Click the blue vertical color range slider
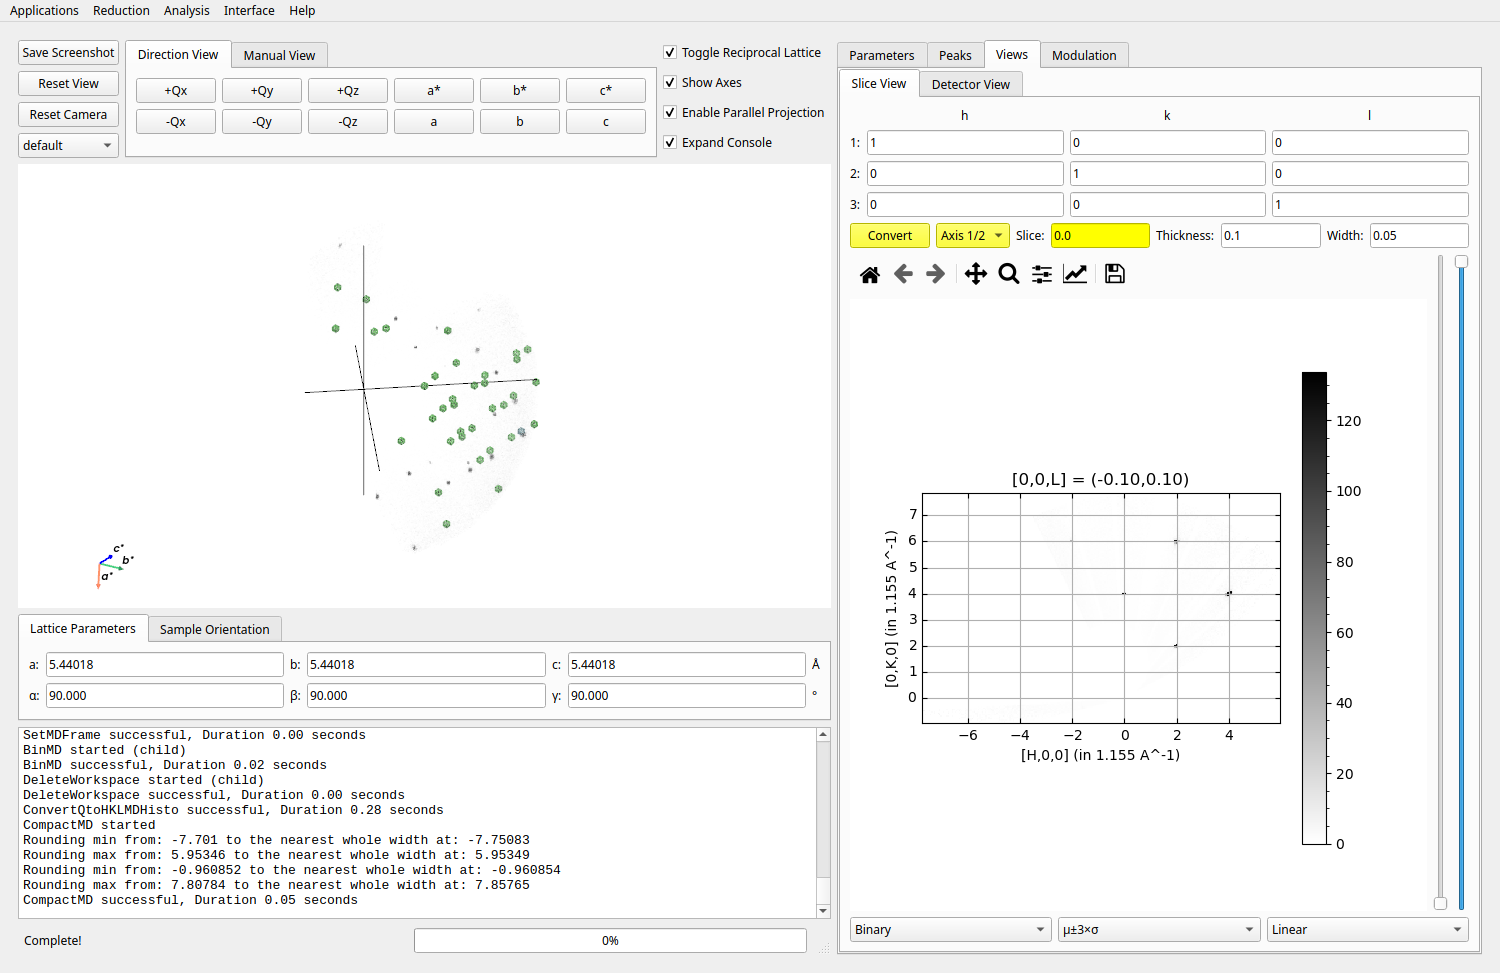Viewport: 1500px width, 973px height. pos(1461,582)
